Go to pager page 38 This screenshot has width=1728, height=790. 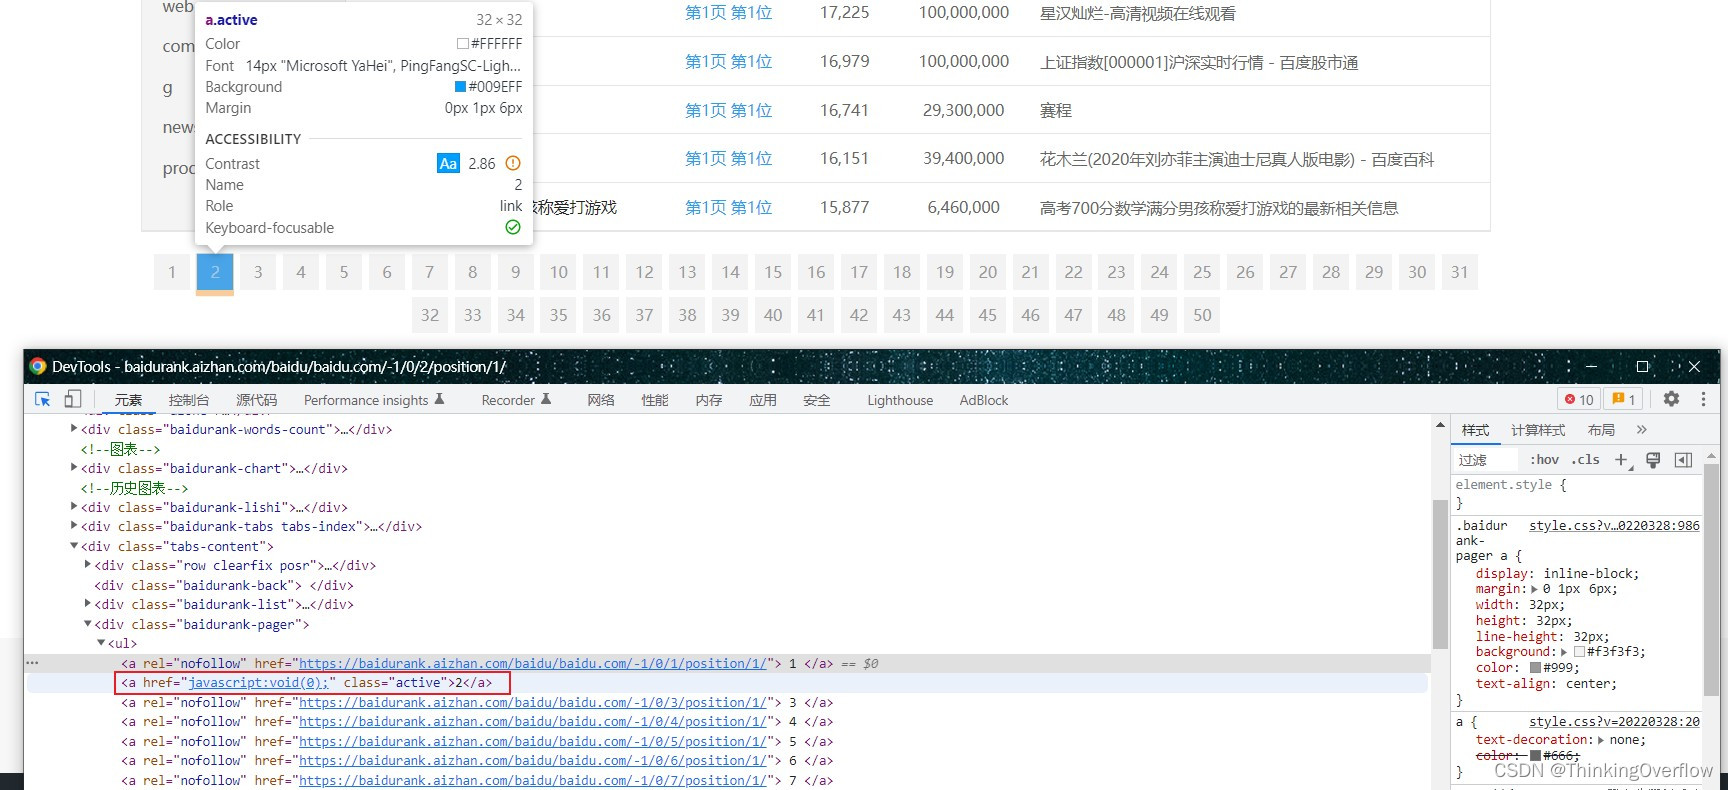click(x=687, y=315)
